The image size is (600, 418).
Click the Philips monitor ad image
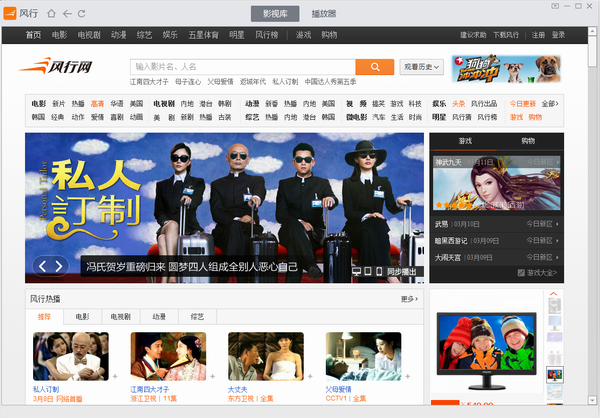click(486, 351)
